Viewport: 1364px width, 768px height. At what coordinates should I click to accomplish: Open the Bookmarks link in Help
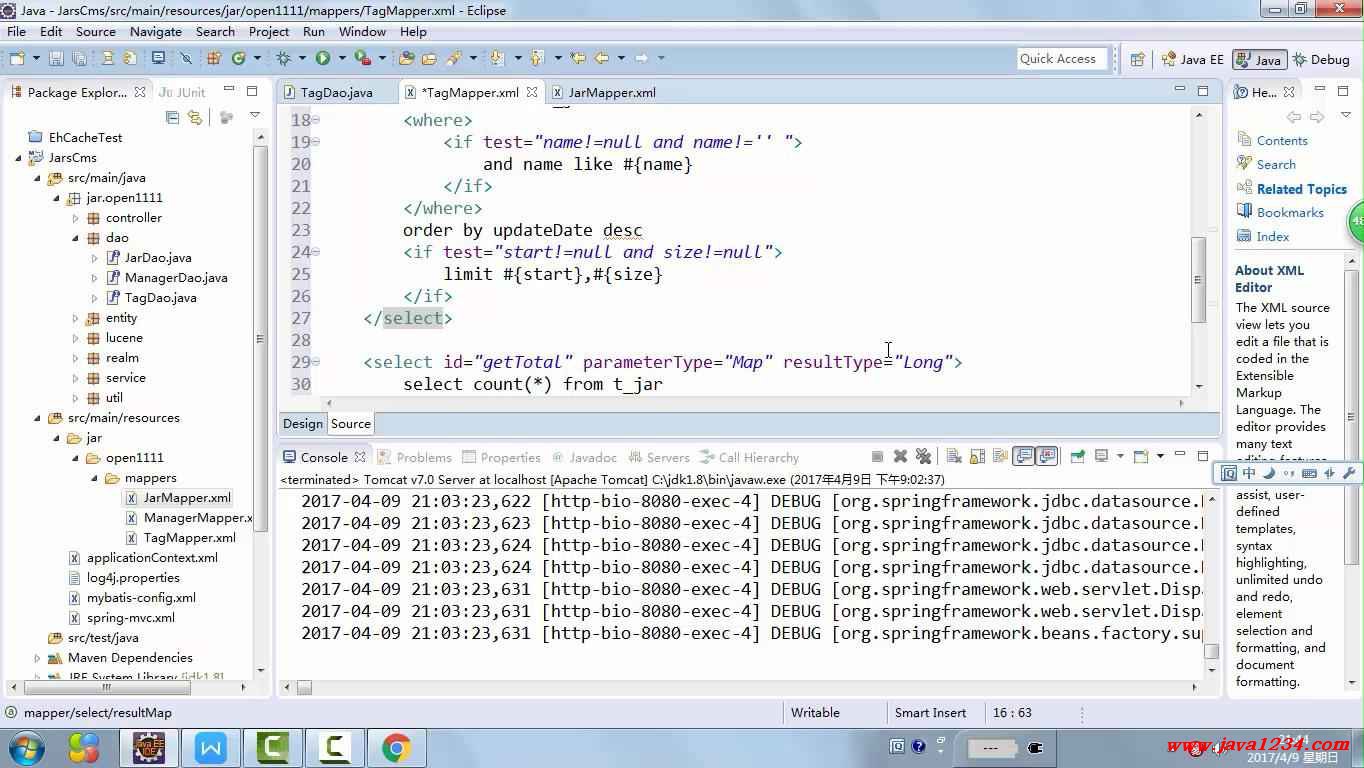click(x=1290, y=212)
